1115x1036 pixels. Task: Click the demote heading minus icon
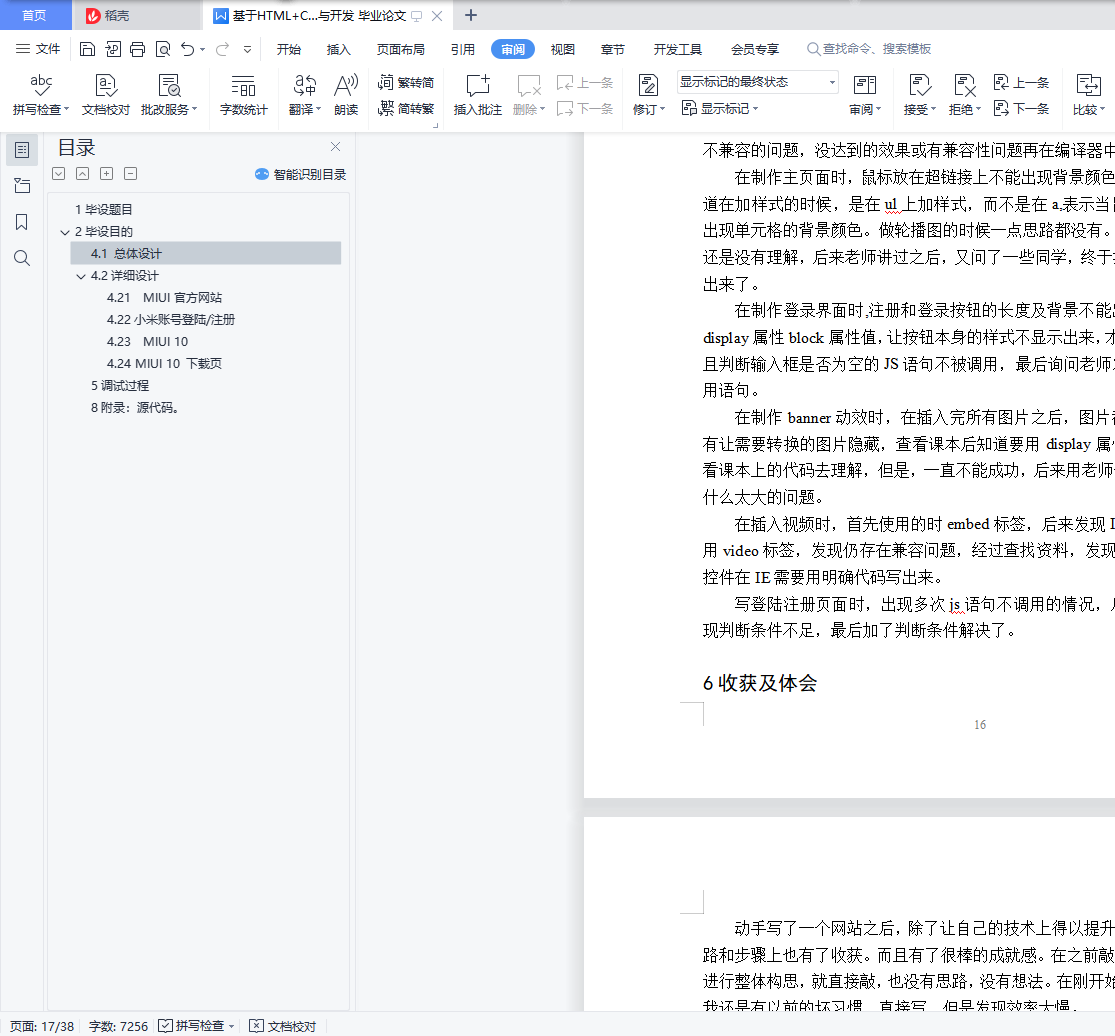(131, 173)
